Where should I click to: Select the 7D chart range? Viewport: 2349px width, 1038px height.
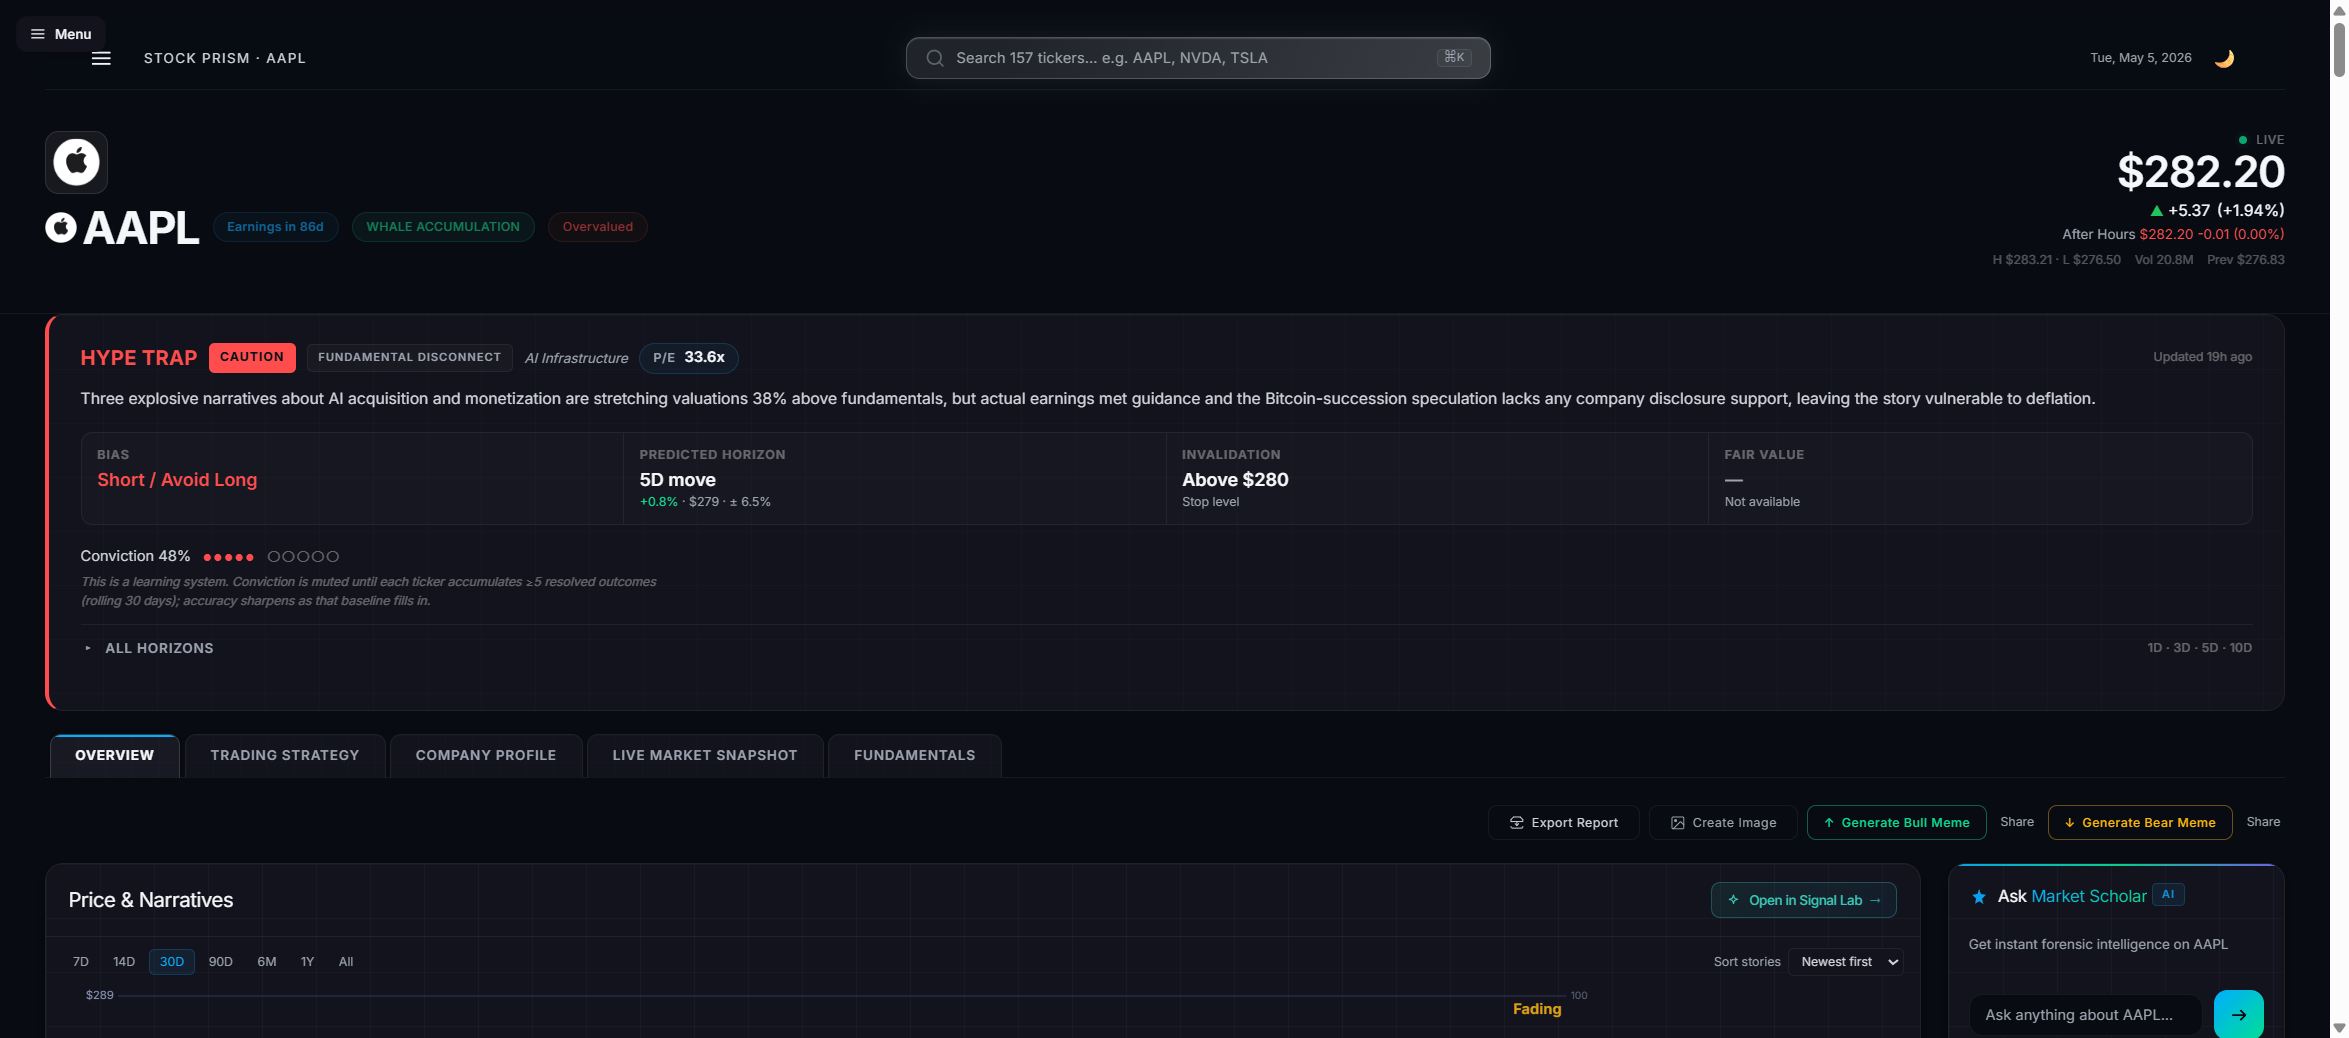pos(81,962)
